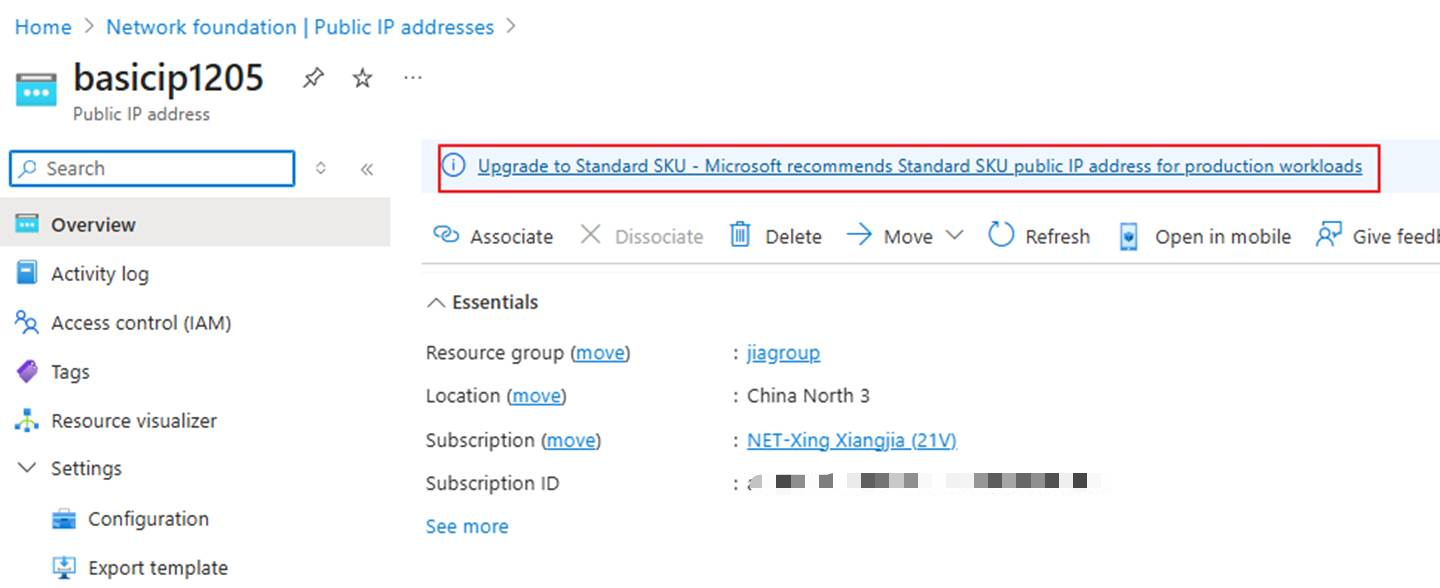The image size is (1440, 588).
Task: Click the Refresh icon
Action: tap(1001, 235)
